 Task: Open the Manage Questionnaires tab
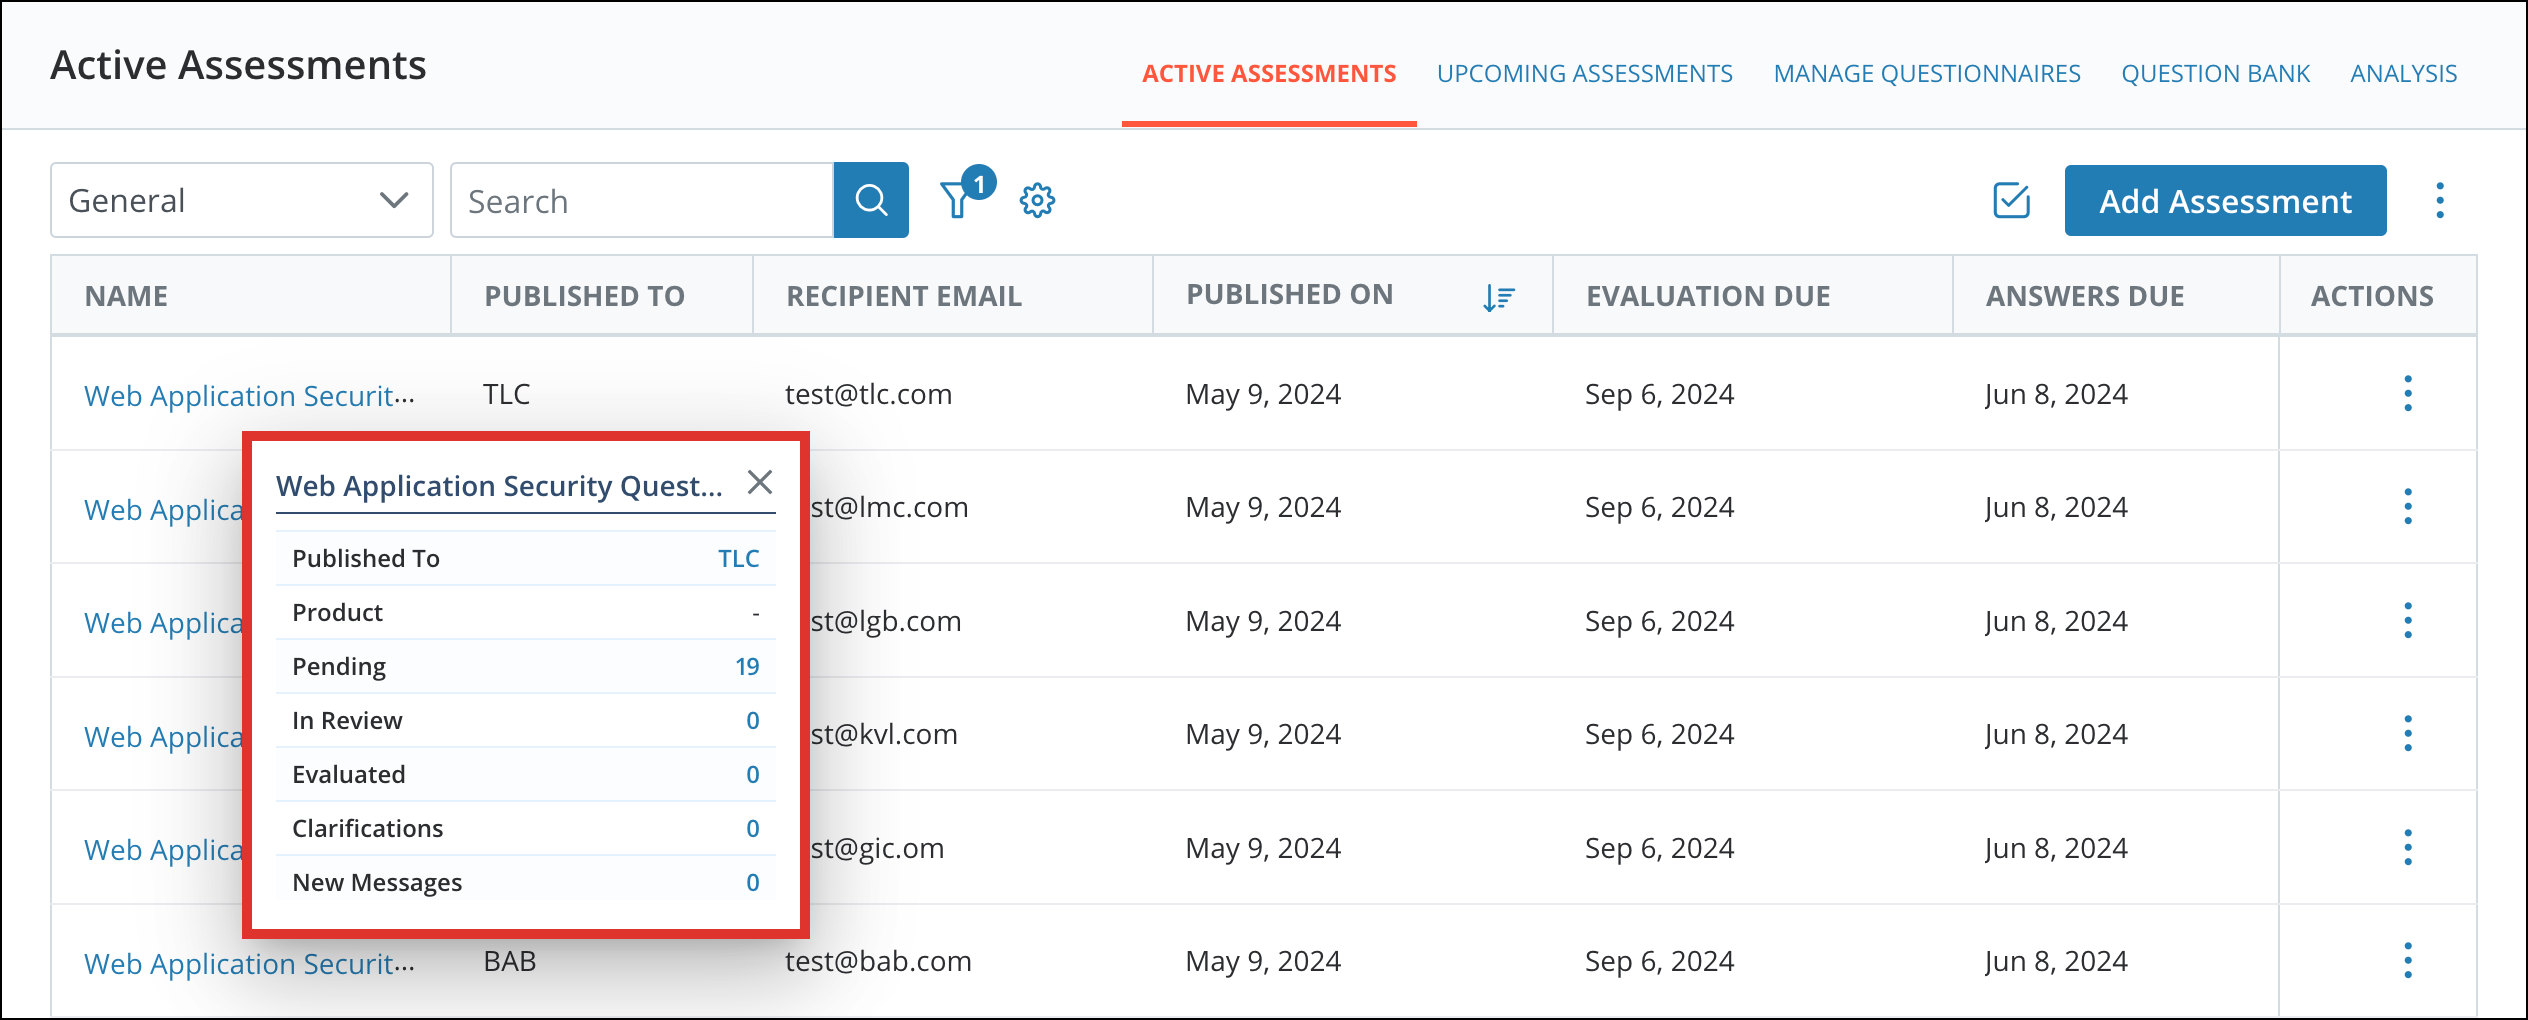1927,73
